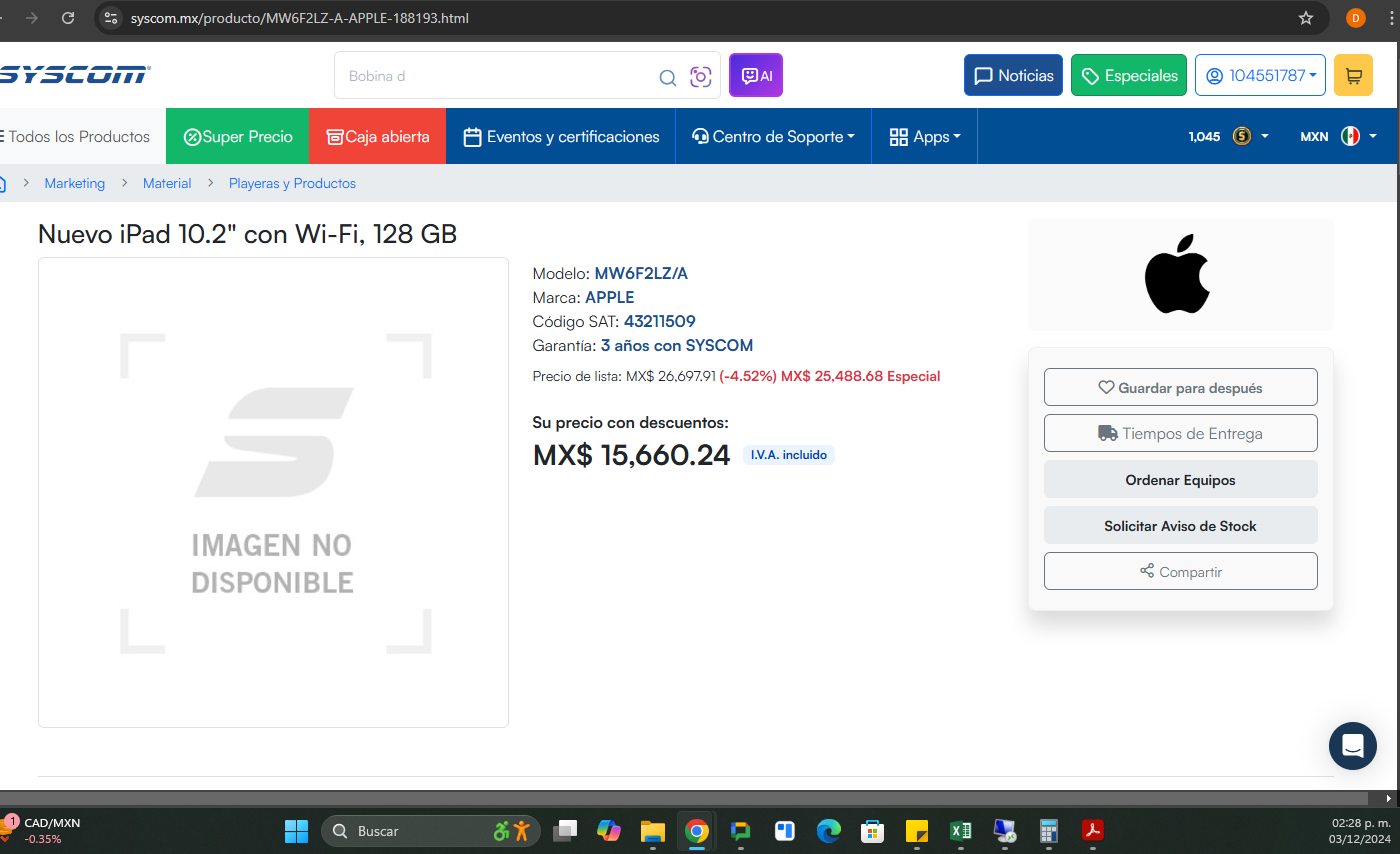
Task: Go forward in browser history
Action: [32, 18]
